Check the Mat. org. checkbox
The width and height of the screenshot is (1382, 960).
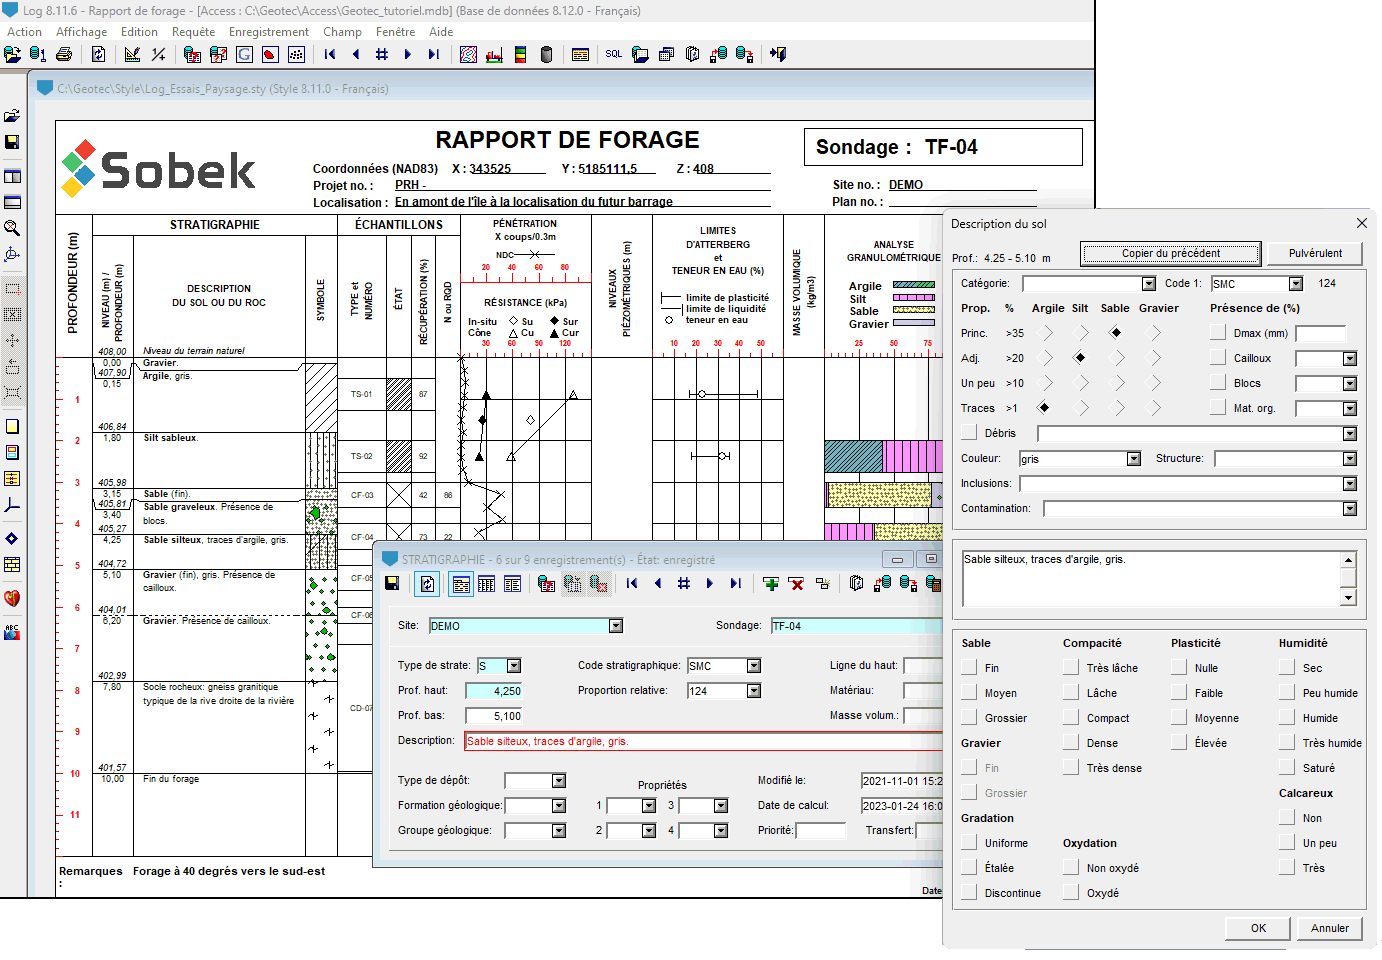[x=1218, y=408]
